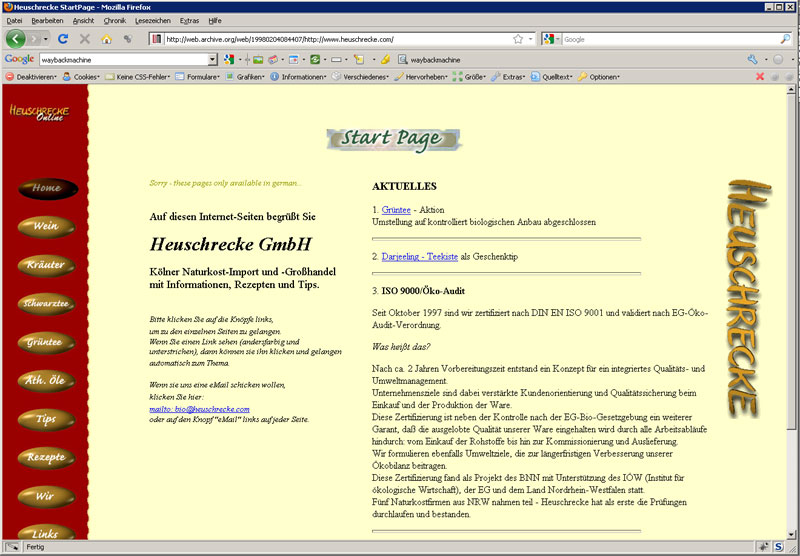Click the vertical scrollbar thumb
The width and height of the screenshot is (800, 556).
coord(791,261)
